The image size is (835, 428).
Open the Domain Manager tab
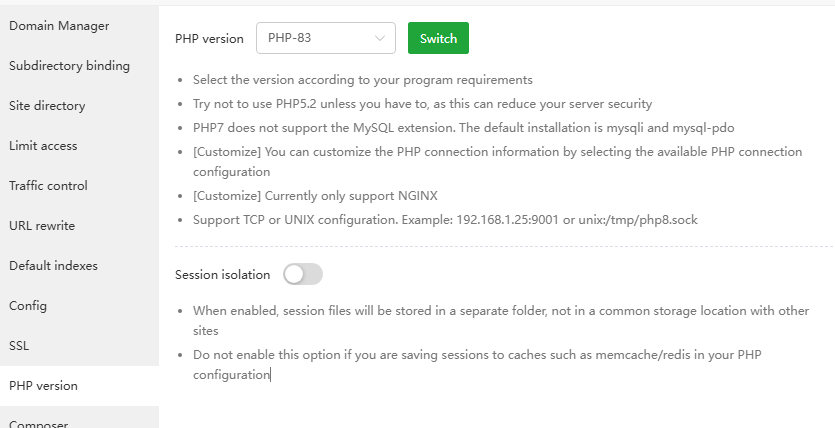[x=59, y=26]
